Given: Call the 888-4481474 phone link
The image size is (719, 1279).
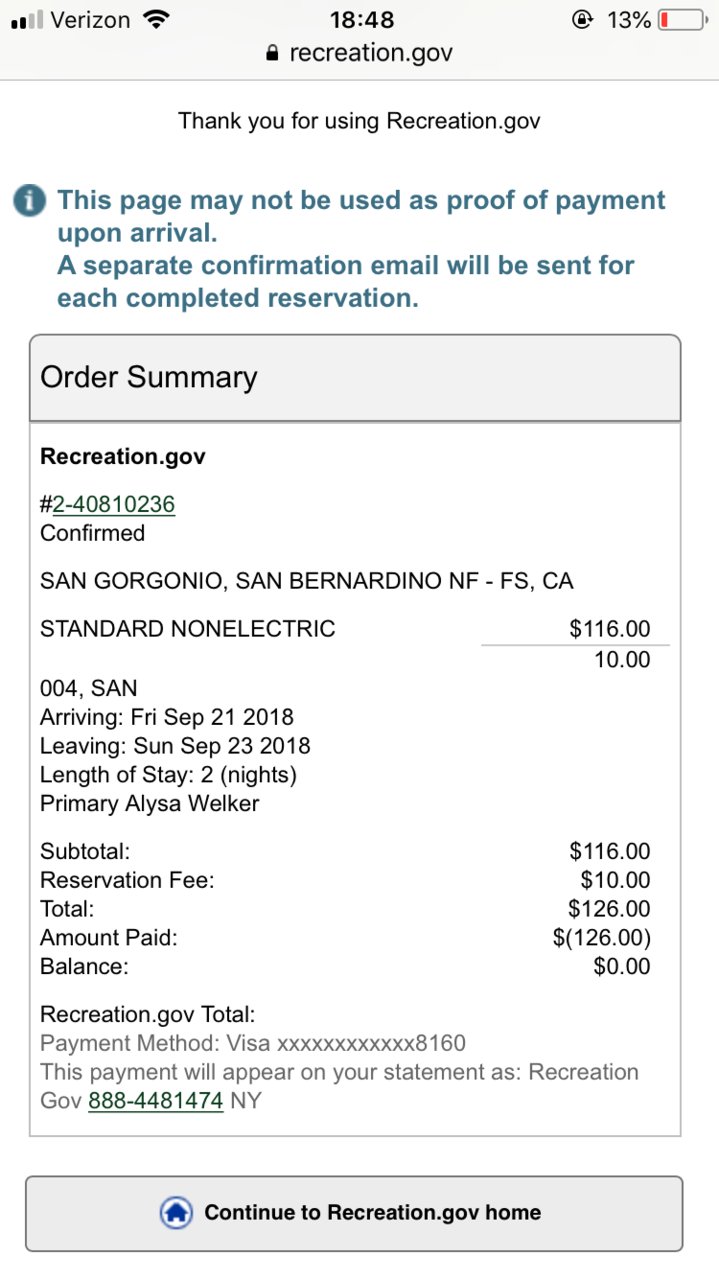Looking at the screenshot, I should click(155, 1101).
